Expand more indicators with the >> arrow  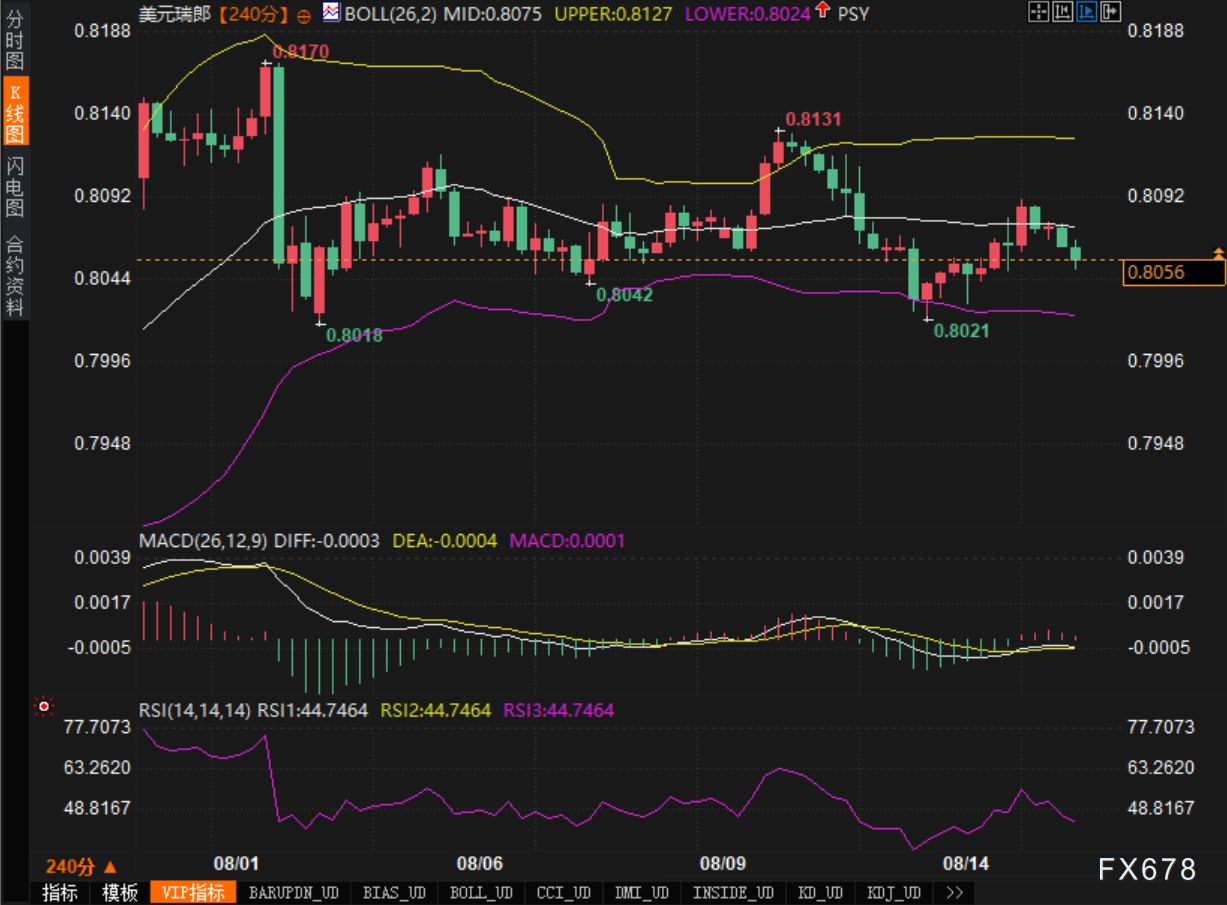[x=953, y=892]
